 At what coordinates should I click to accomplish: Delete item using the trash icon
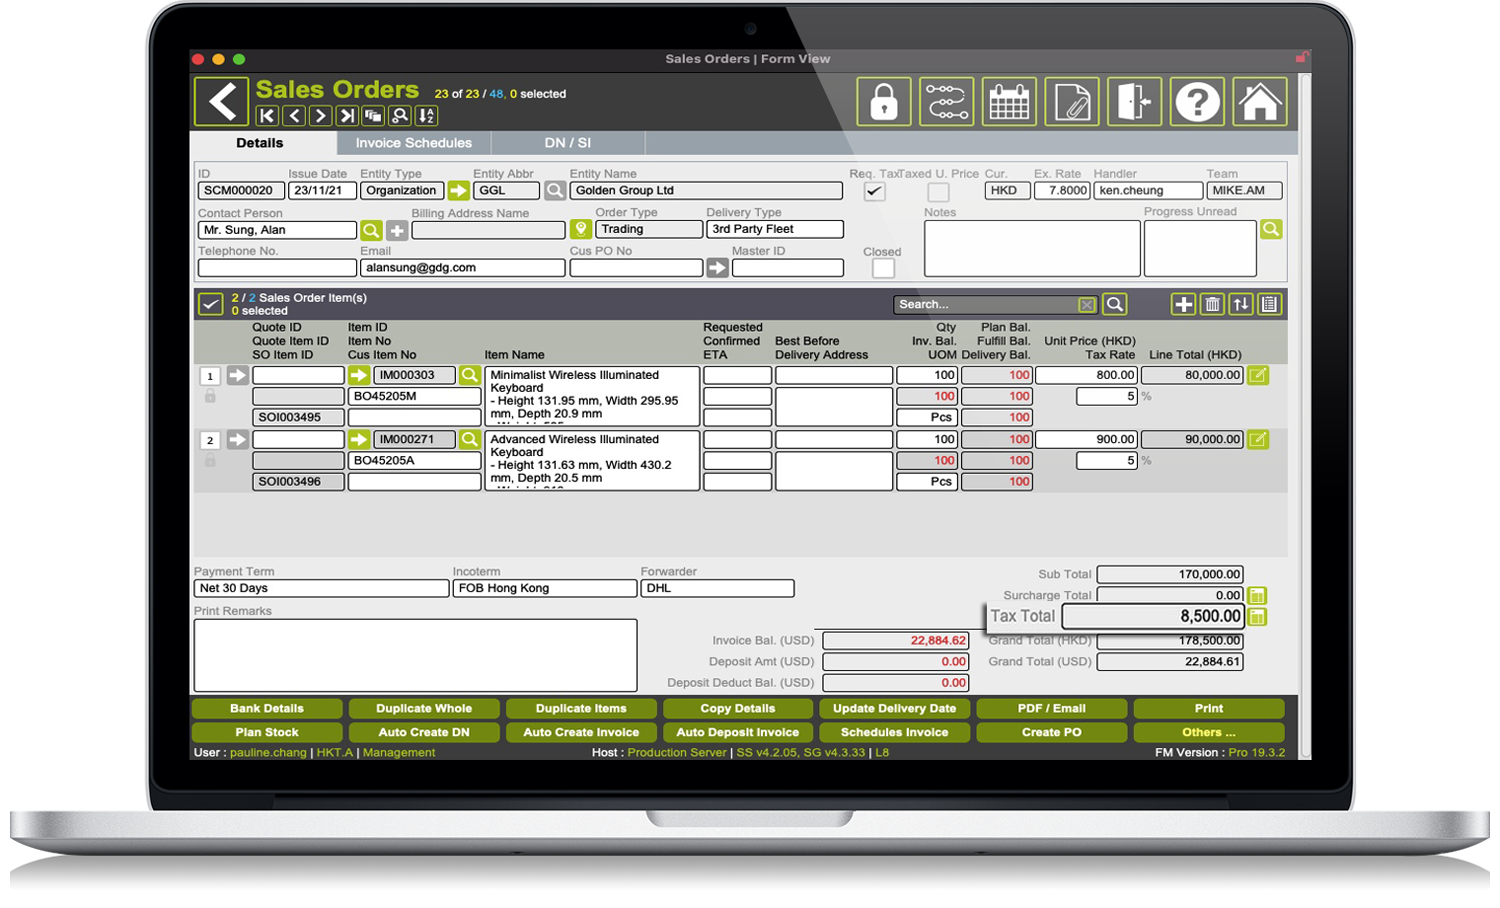1212,305
